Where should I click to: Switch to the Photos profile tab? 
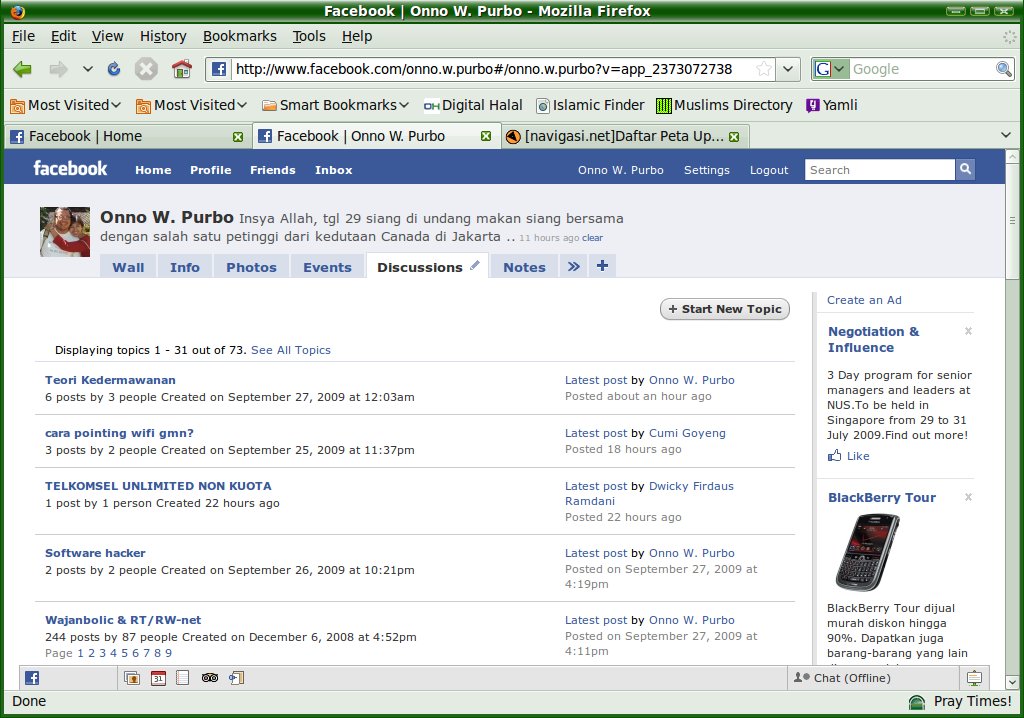(x=251, y=267)
